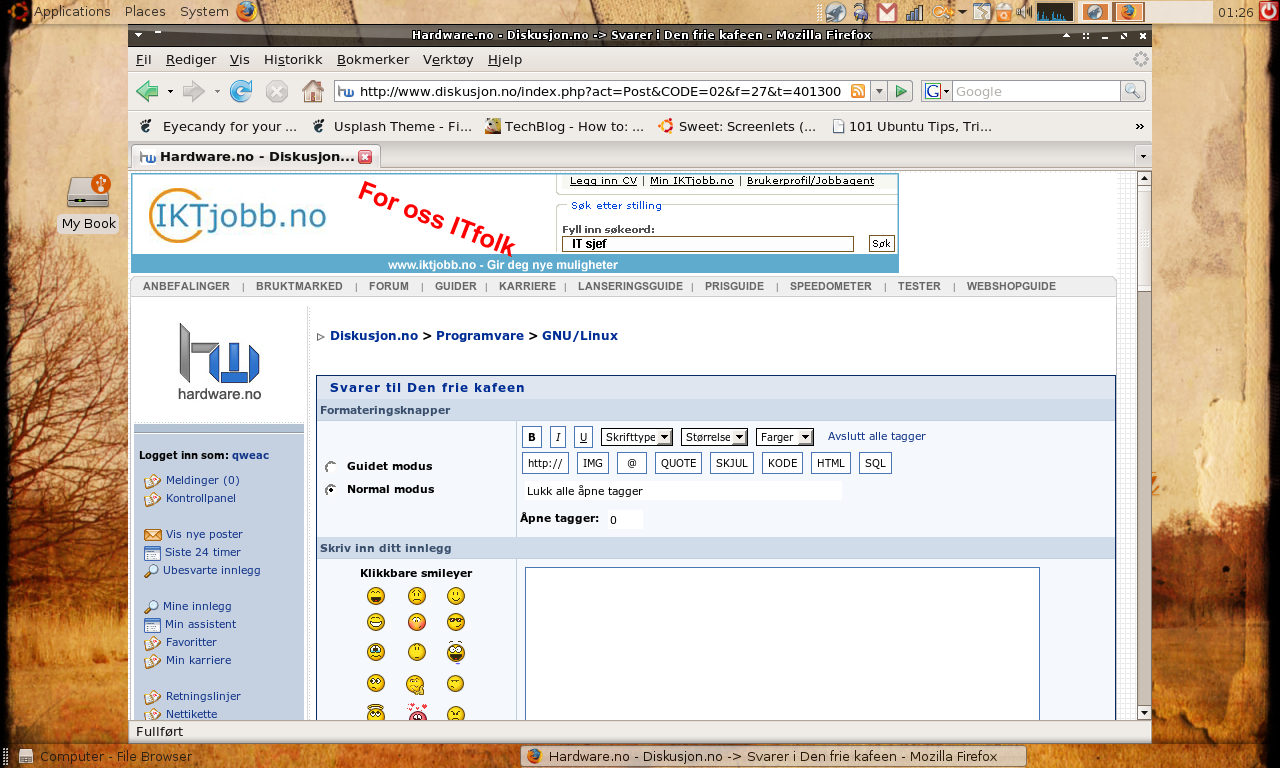Insert the thinking smiley with hand on chin

pyautogui.click(x=417, y=684)
